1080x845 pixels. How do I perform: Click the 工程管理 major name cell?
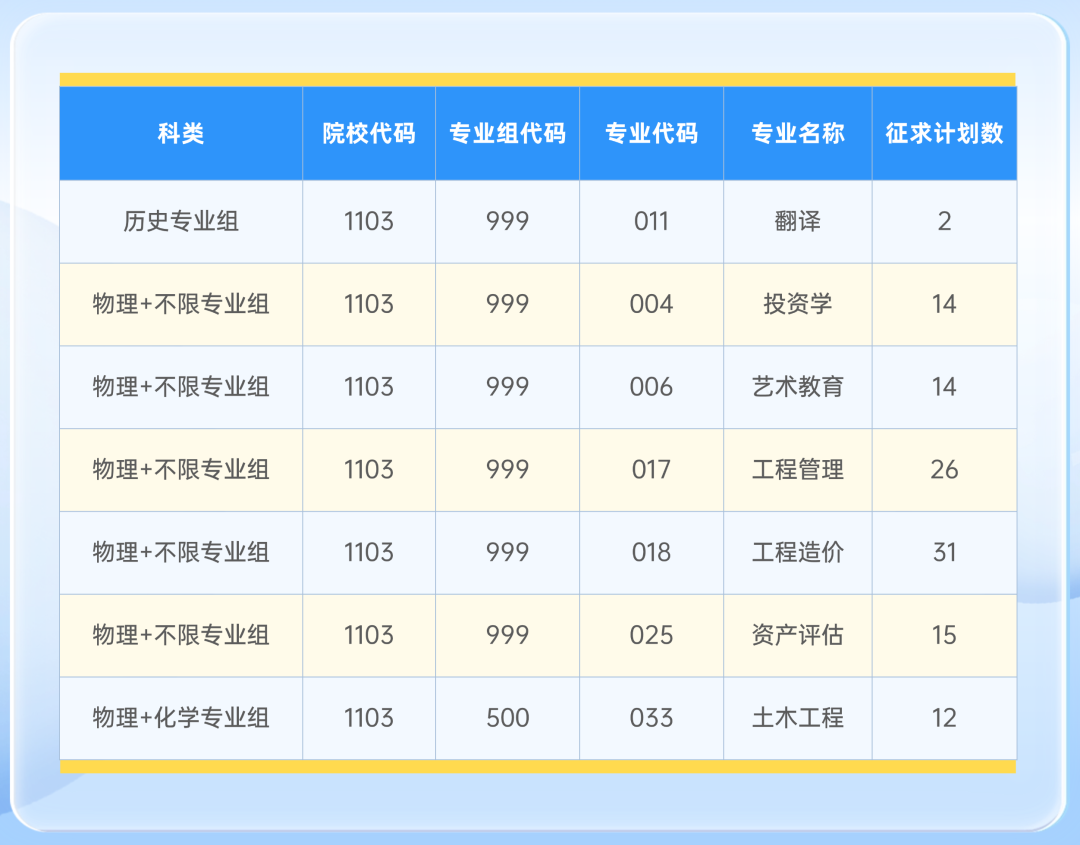tap(797, 470)
